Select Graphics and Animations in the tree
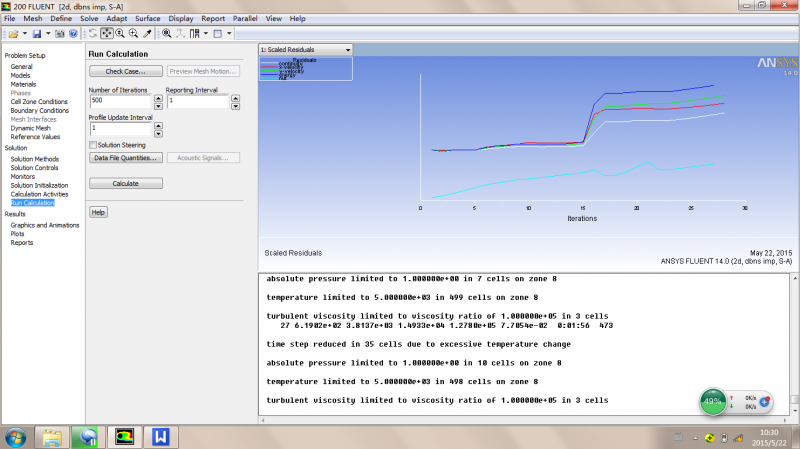The width and height of the screenshot is (800, 449). (x=45, y=225)
